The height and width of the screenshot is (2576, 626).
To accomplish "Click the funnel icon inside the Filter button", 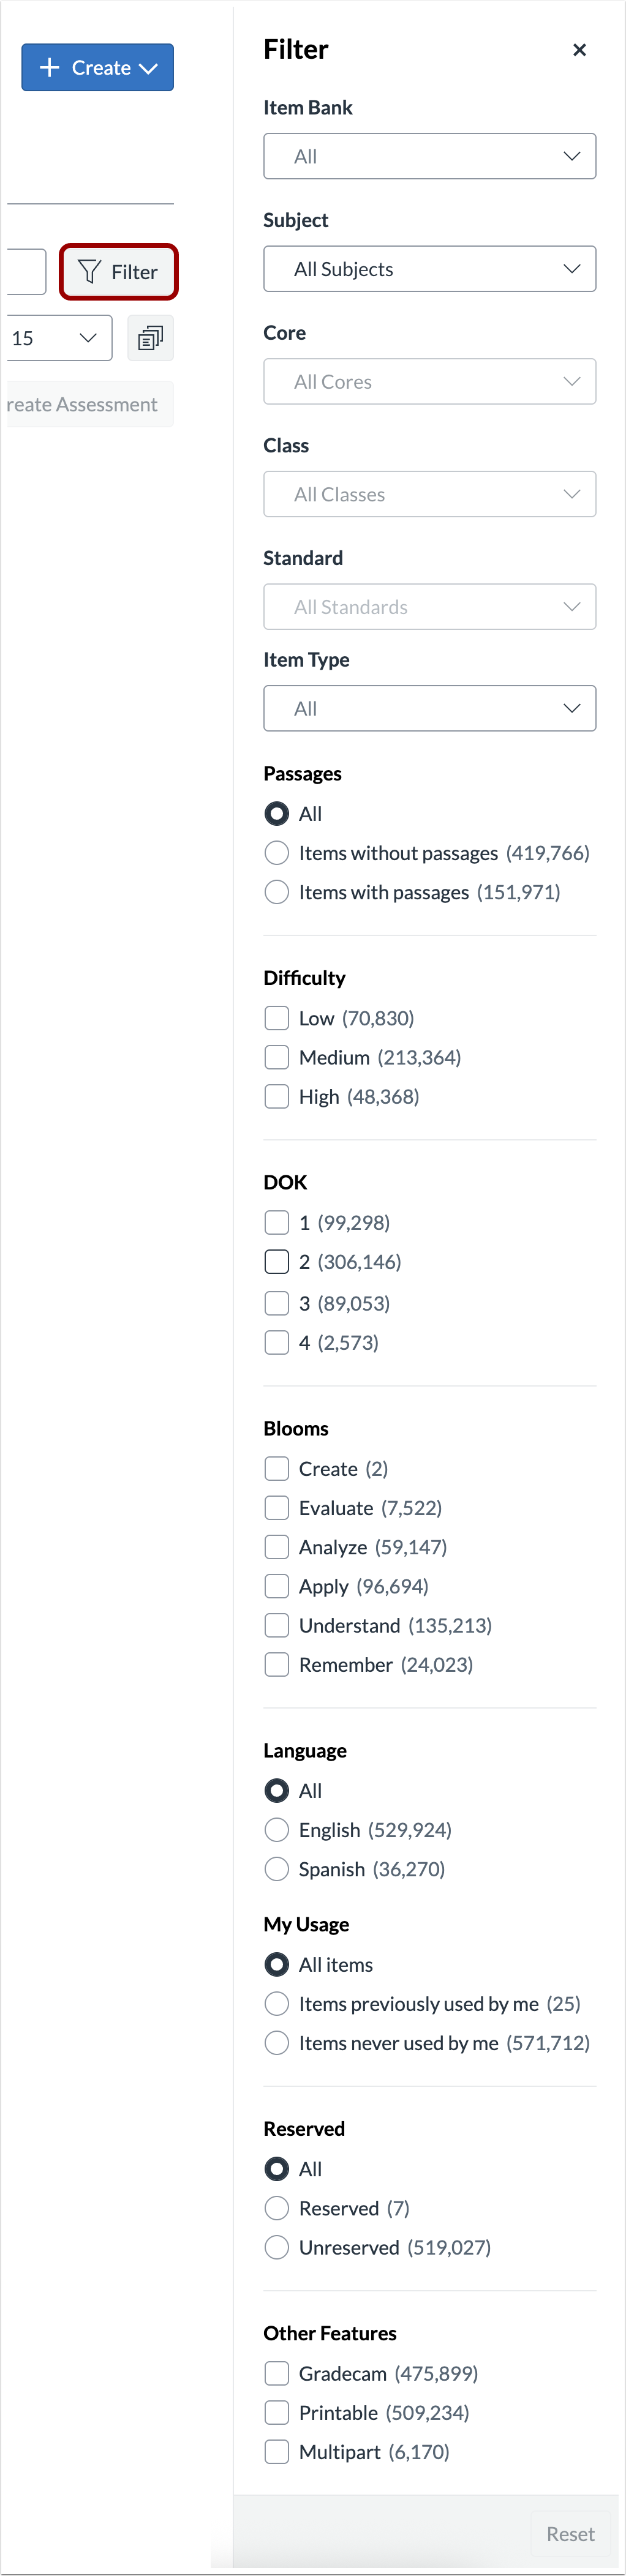I will click(90, 271).
